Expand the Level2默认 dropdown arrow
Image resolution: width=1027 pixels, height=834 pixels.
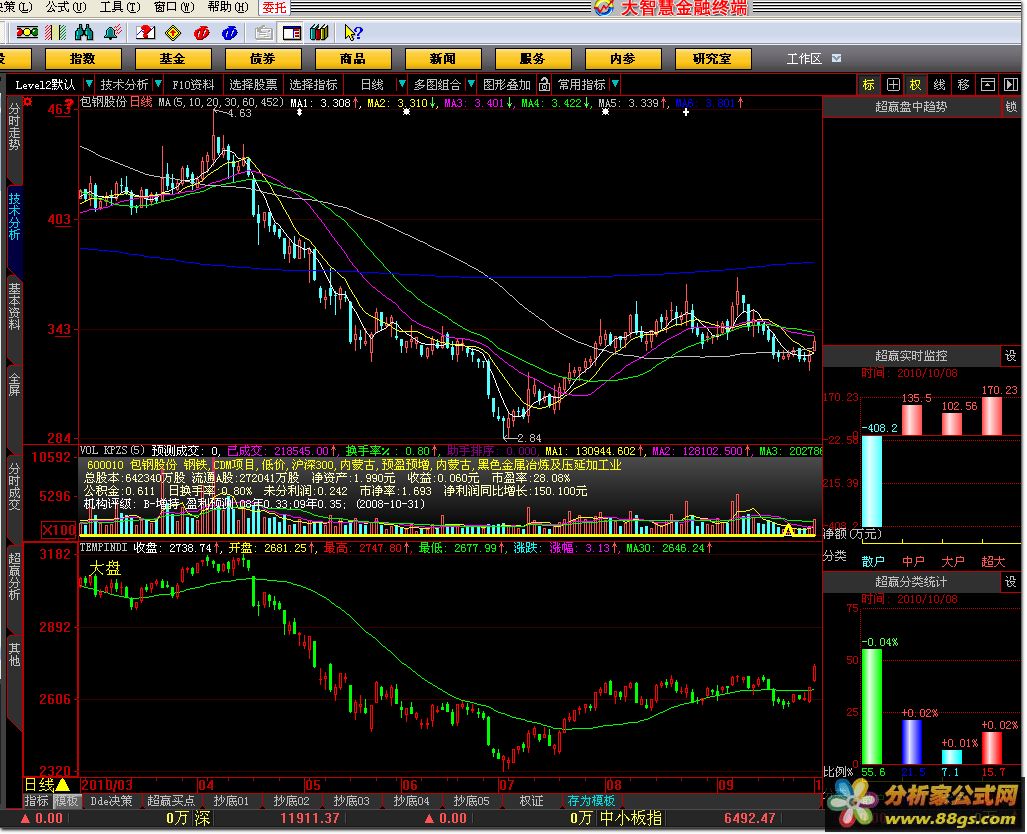tap(88, 85)
